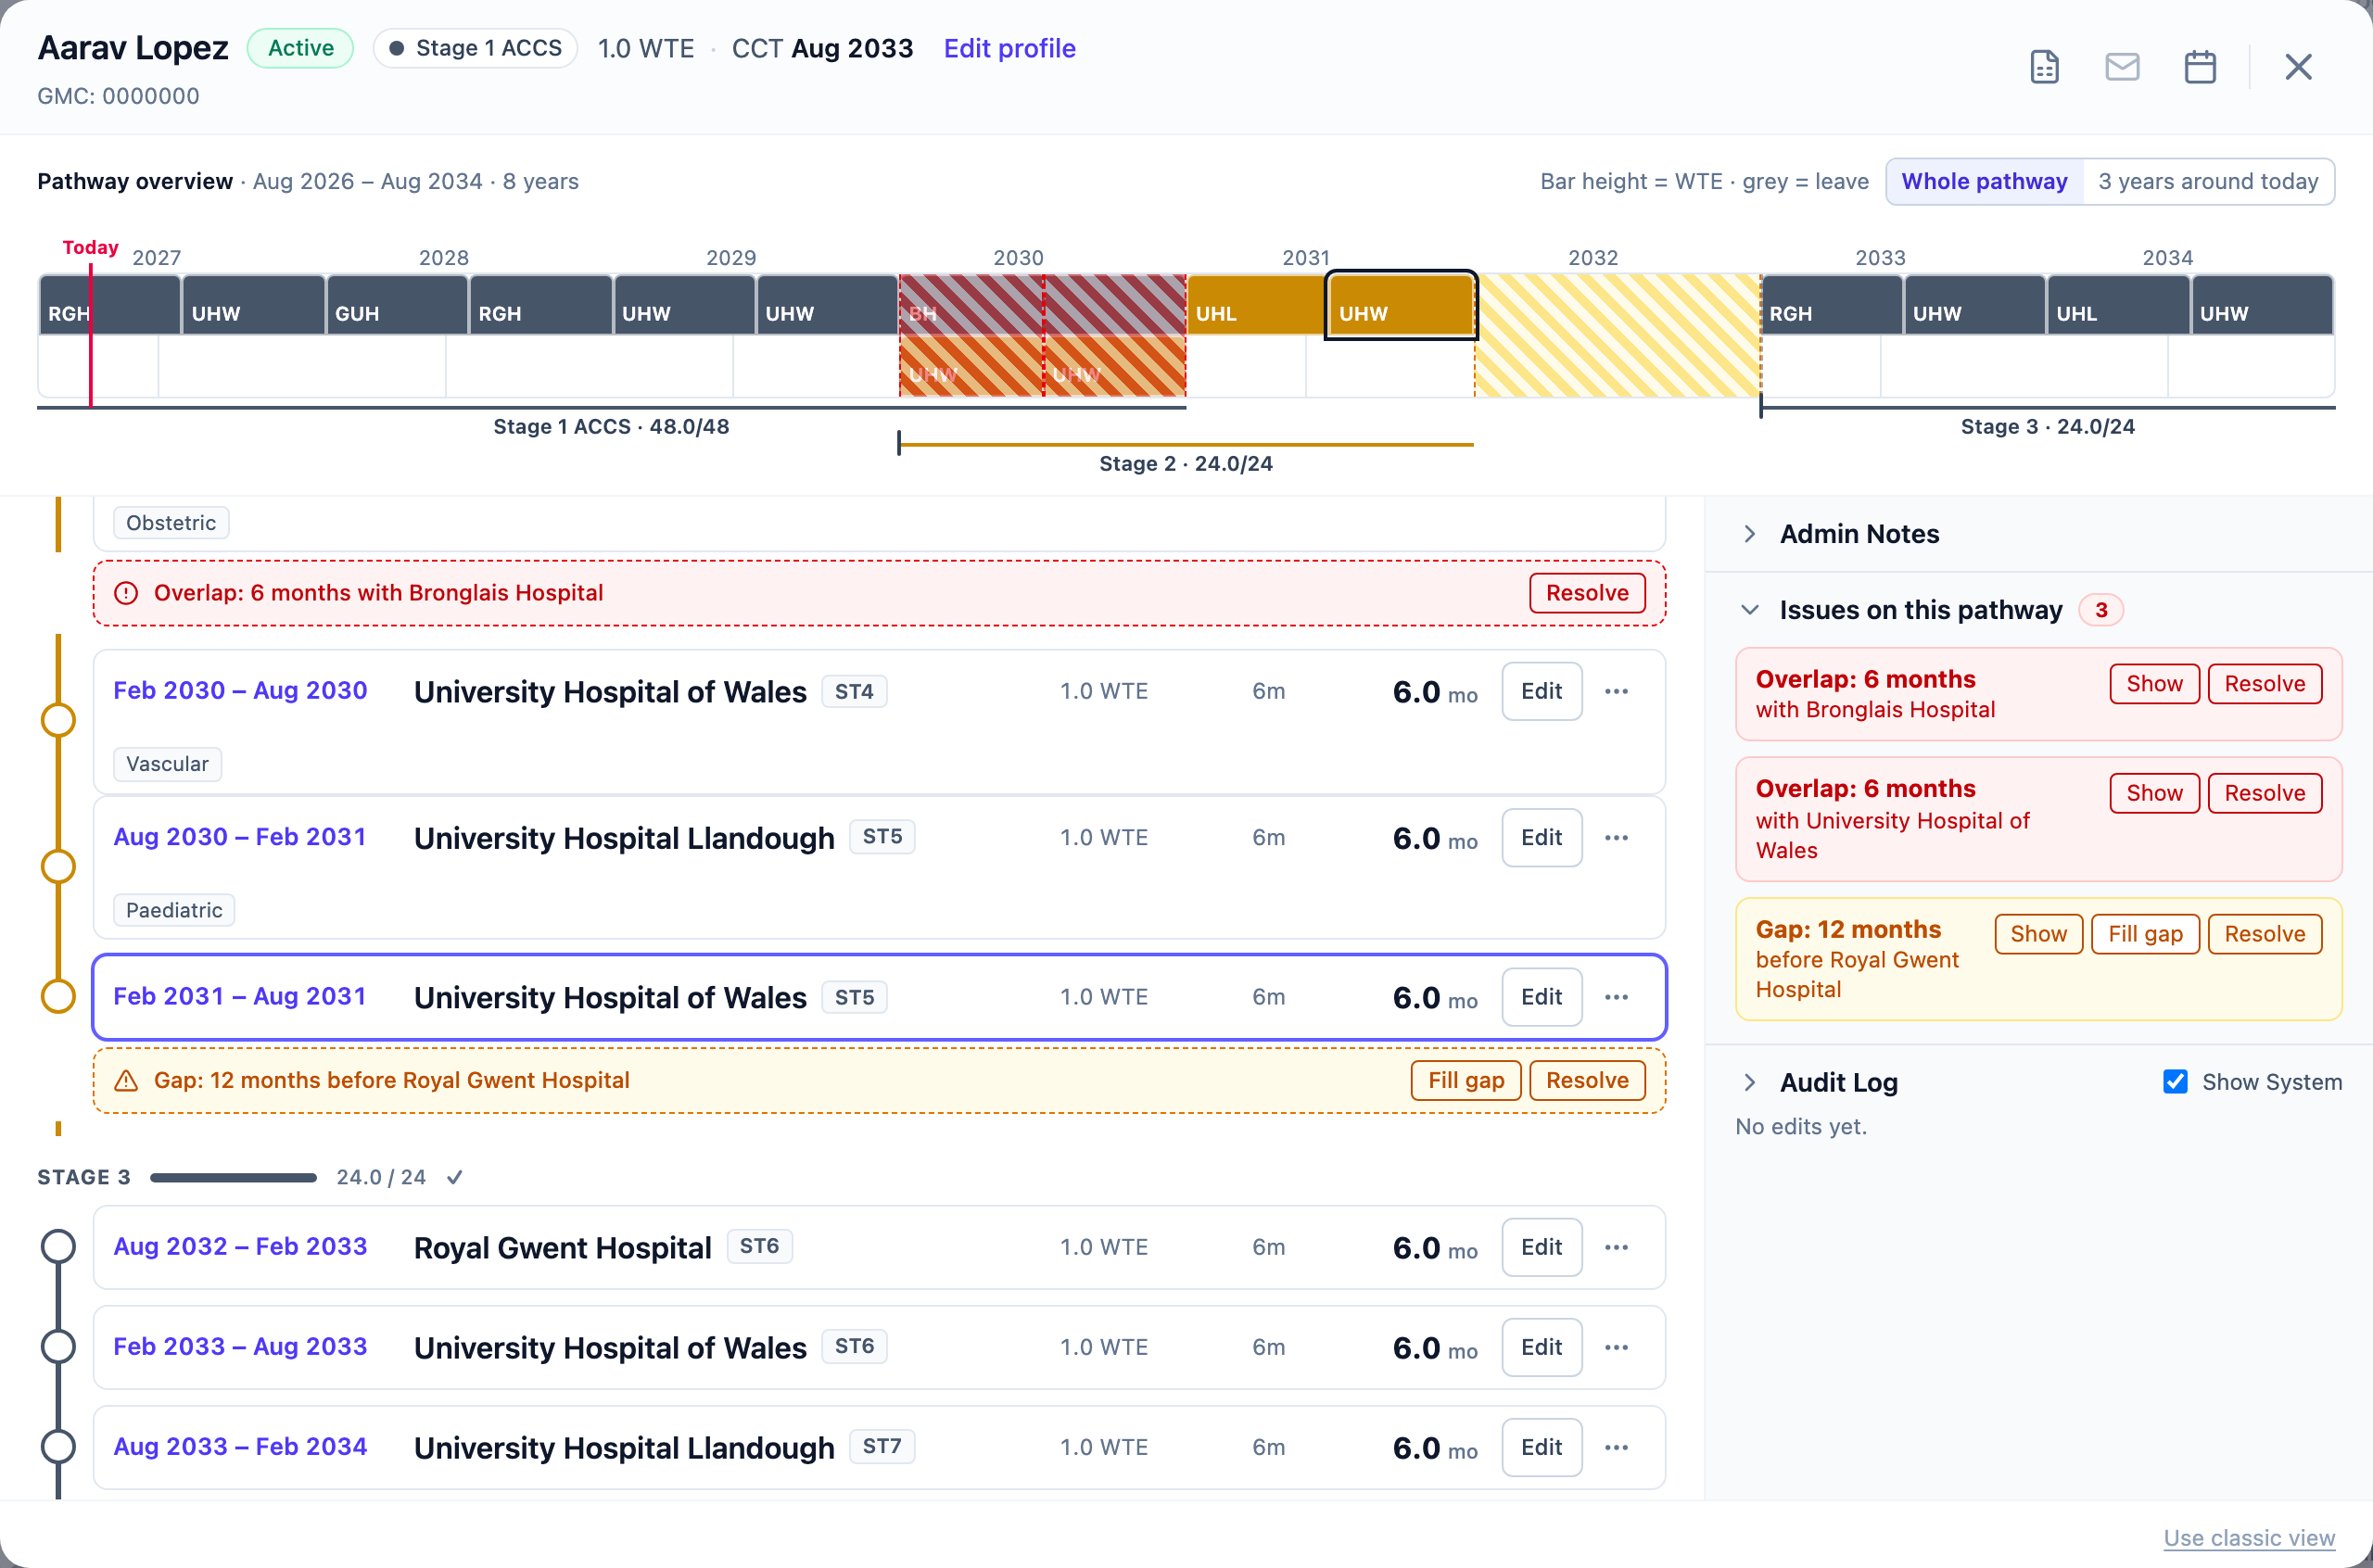The width and height of the screenshot is (2373, 1568).
Task: Click the Aug 2032 – Feb 2033 date link
Action: coord(240,1247)
